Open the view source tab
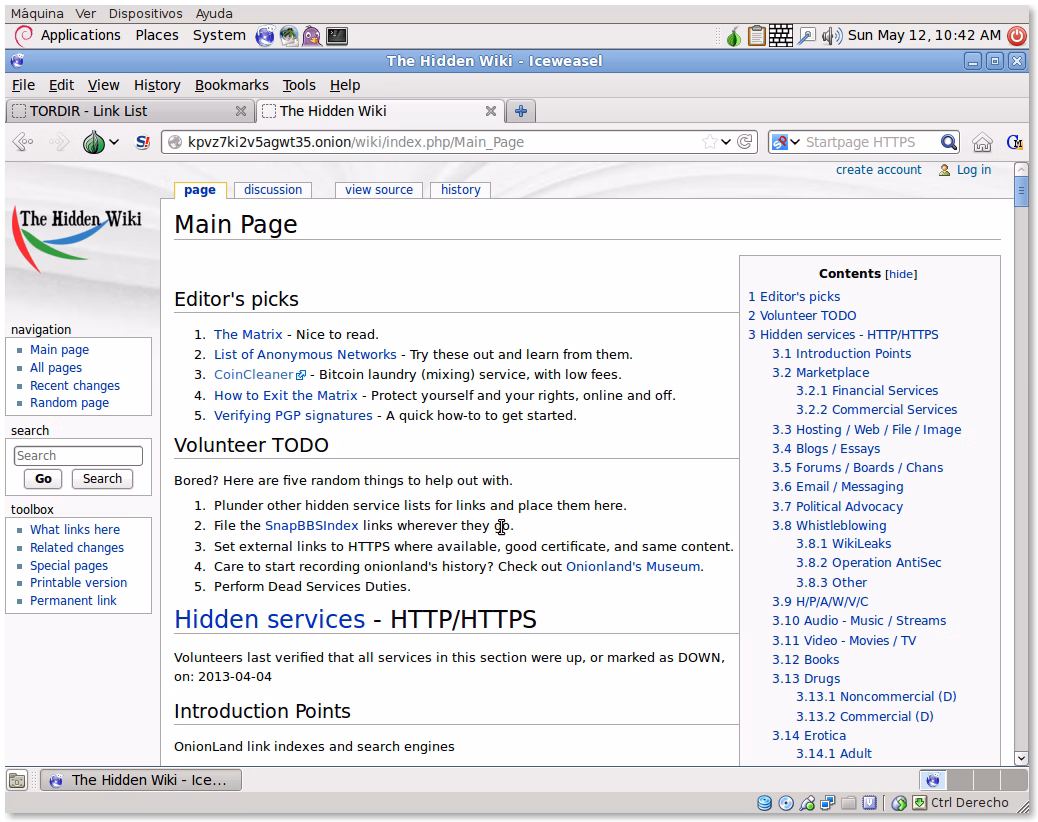1038x822 pixels. click(379, 190)
